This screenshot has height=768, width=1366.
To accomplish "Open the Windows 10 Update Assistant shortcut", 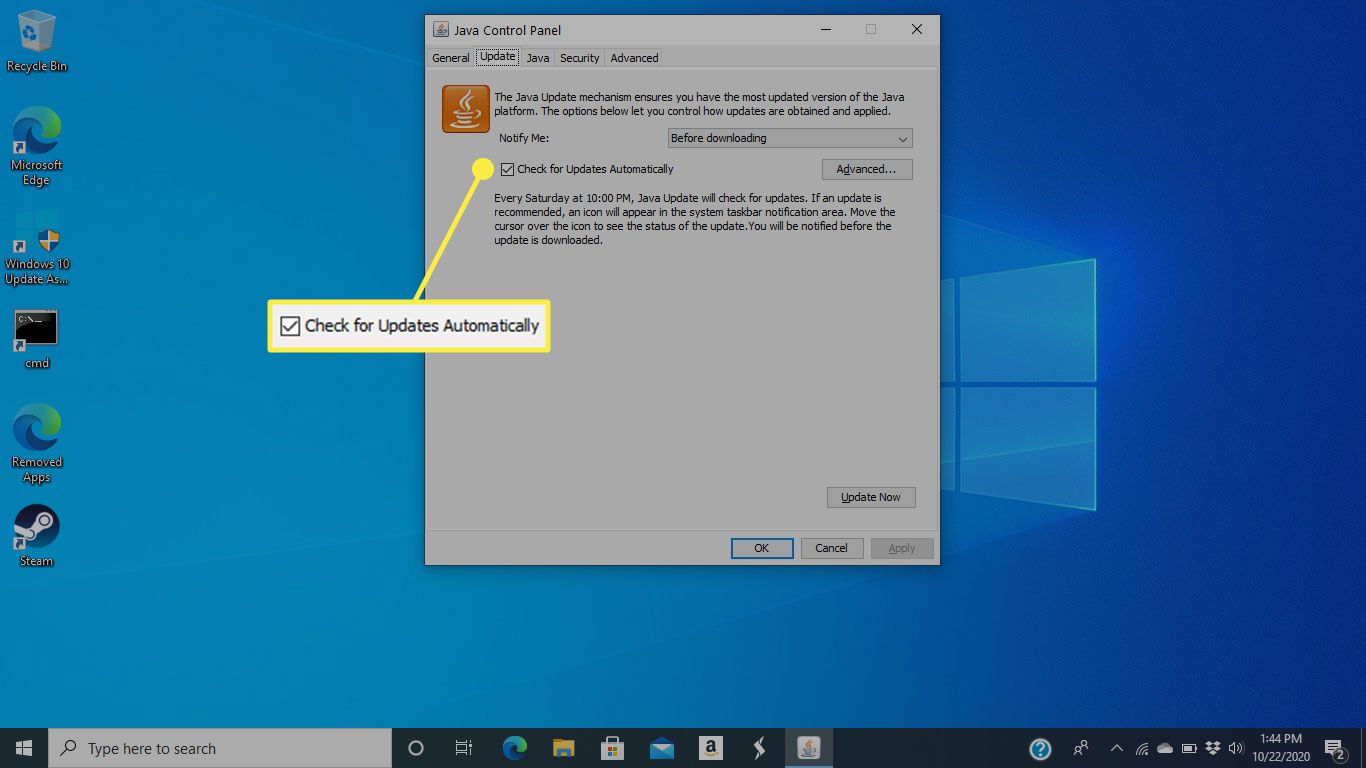I will (37, 246).
